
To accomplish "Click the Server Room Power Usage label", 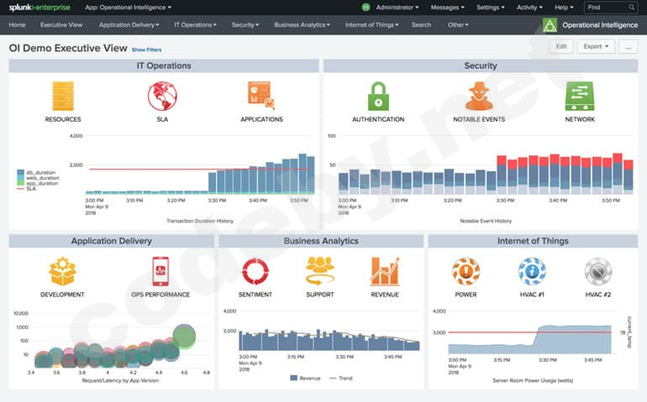I will [533, 380].
